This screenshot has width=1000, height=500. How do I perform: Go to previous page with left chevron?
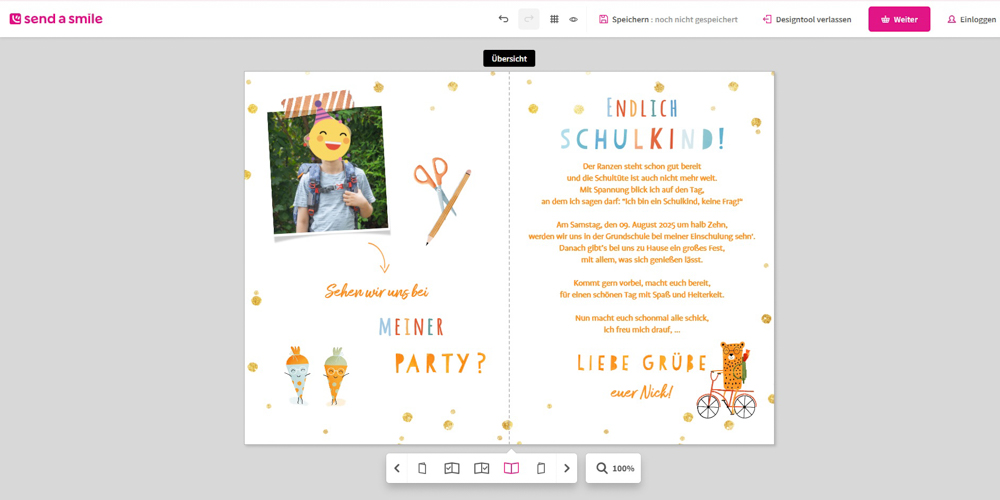[x=397, y=468]
